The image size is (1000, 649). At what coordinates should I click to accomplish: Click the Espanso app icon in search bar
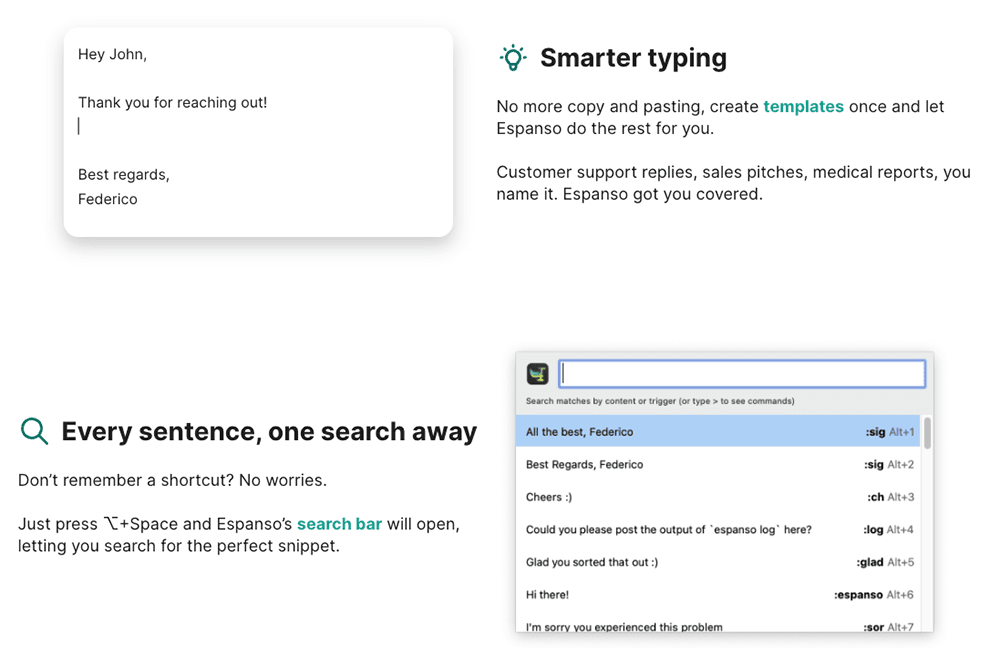[538, 374]
